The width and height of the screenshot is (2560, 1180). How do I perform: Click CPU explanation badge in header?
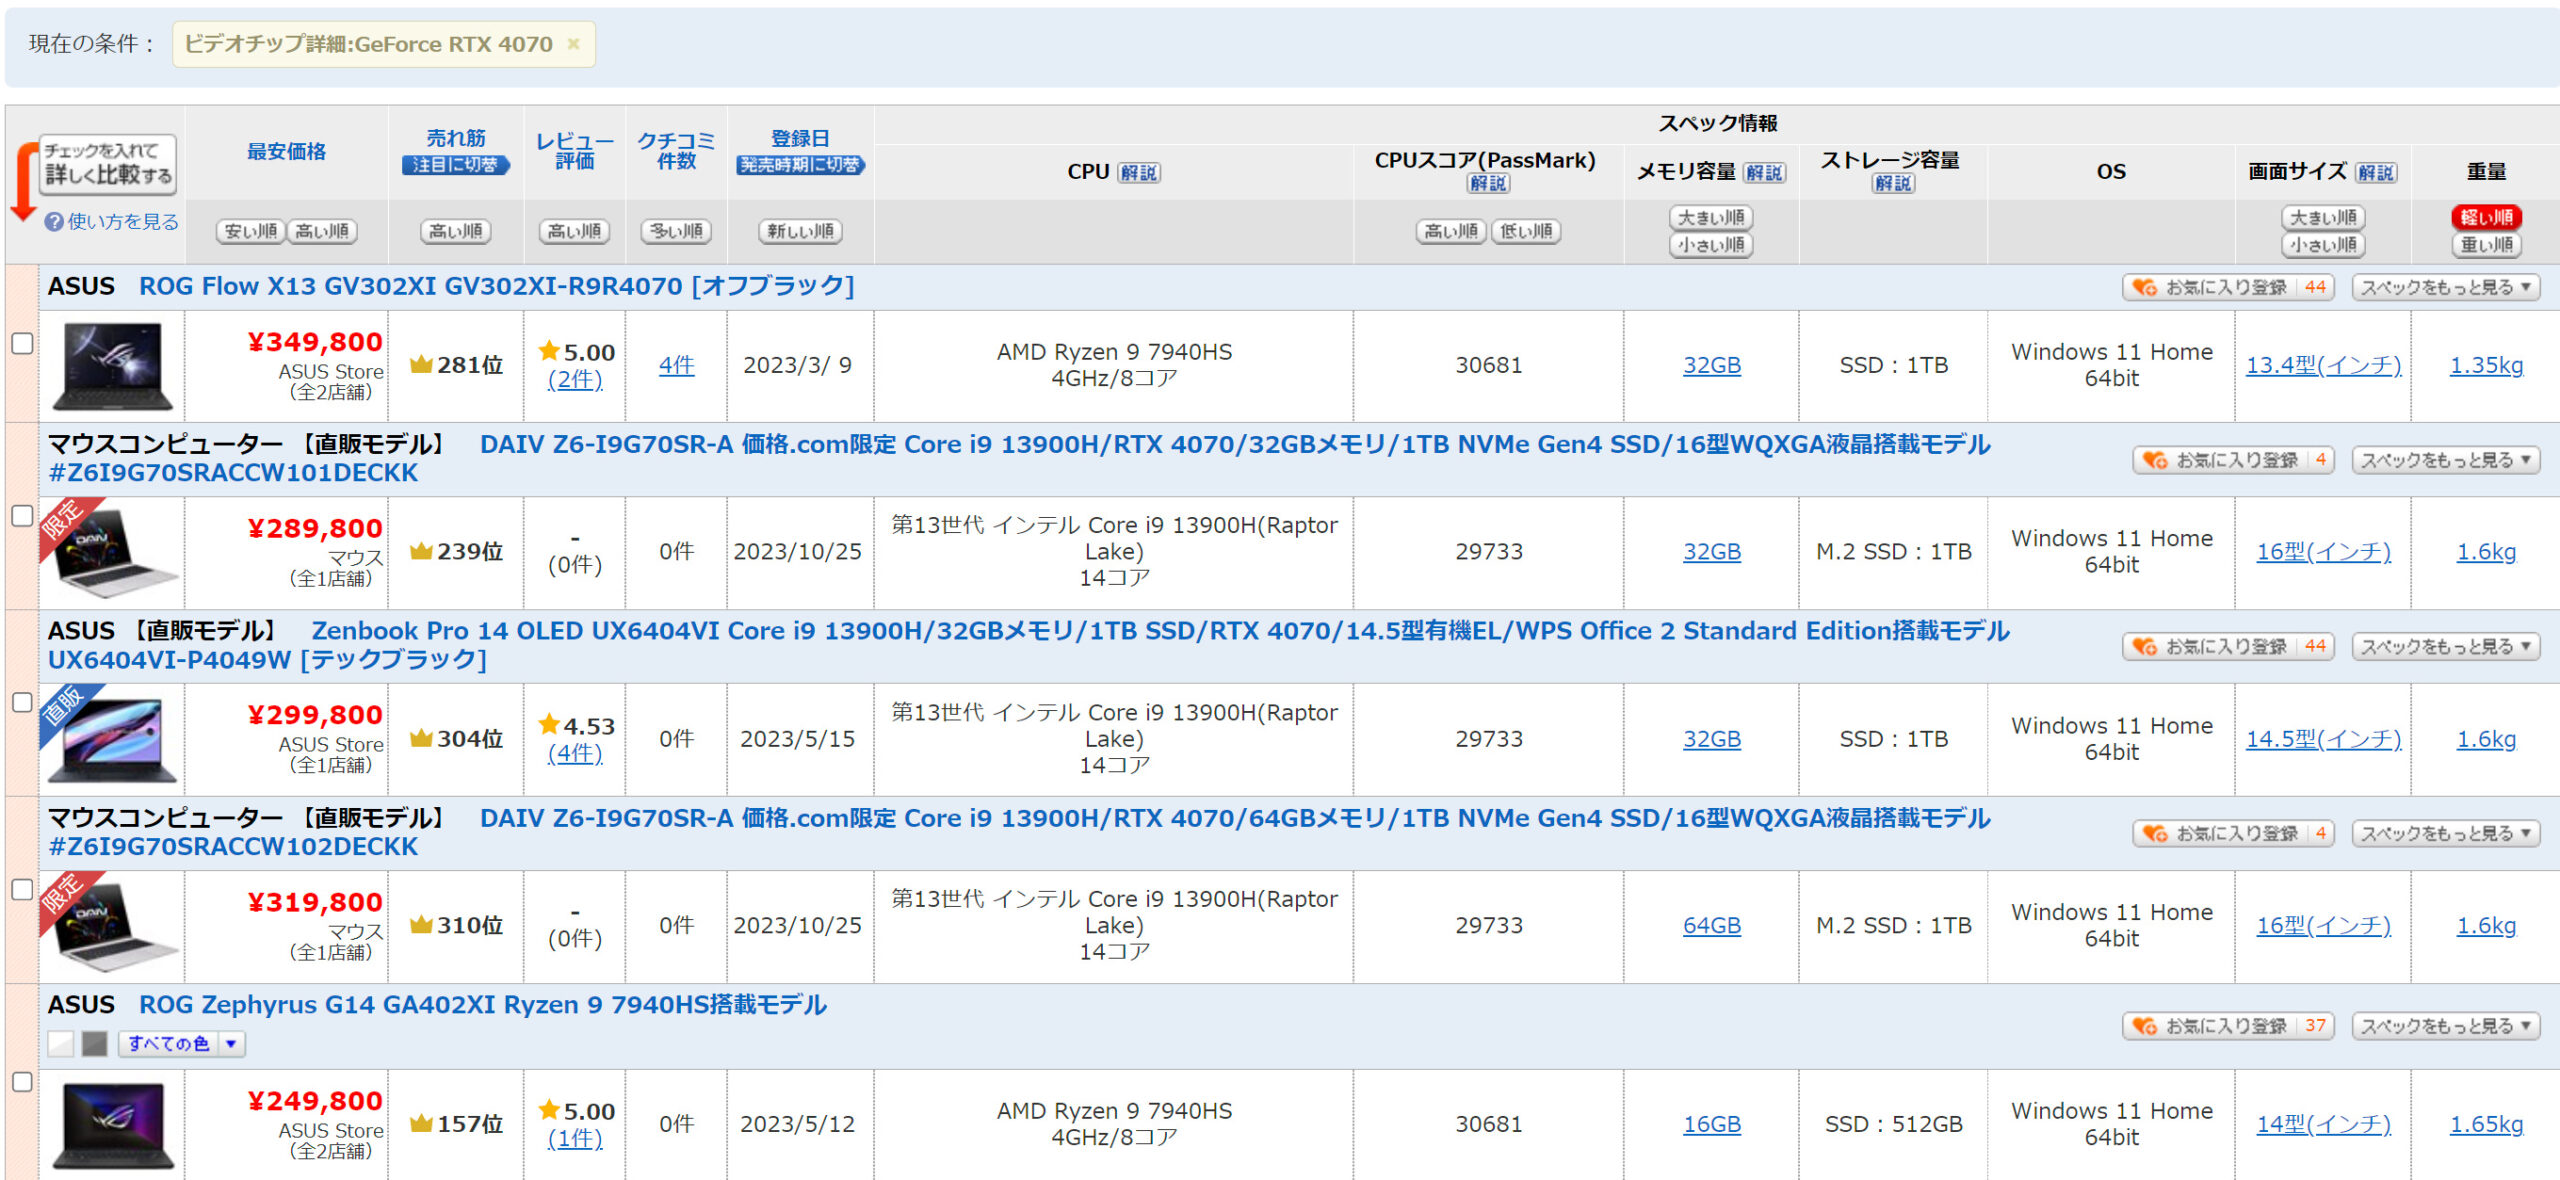coord(1138,173)
